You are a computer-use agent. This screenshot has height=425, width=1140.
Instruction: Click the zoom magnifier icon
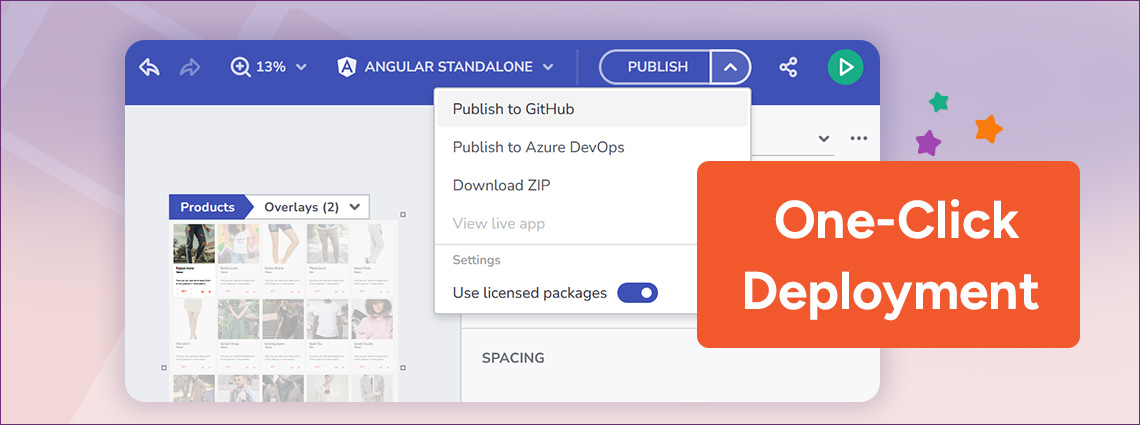click(x=240, y=67)
